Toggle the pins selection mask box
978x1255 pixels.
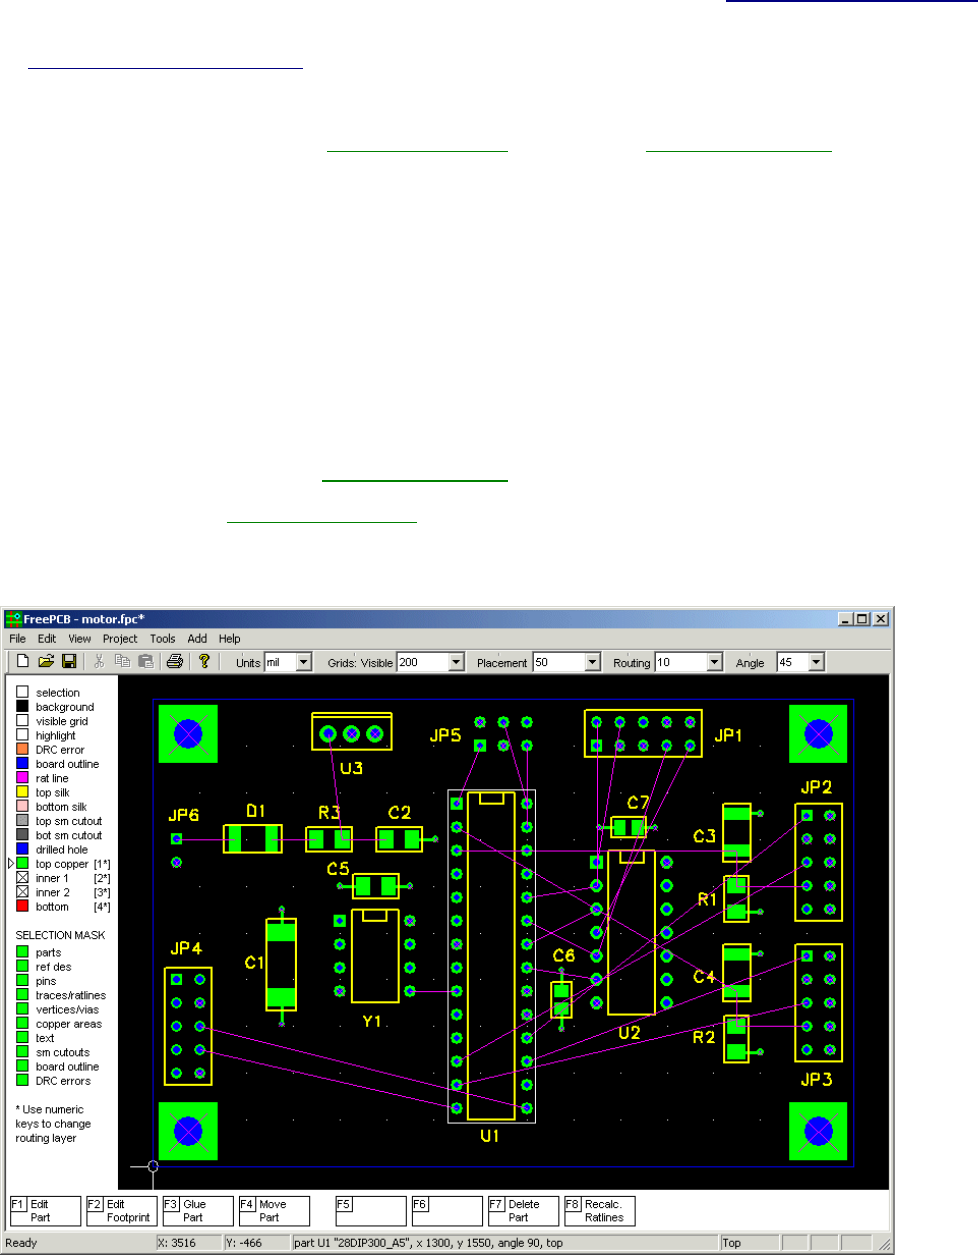pyautogui.click(x=23, y=981)
